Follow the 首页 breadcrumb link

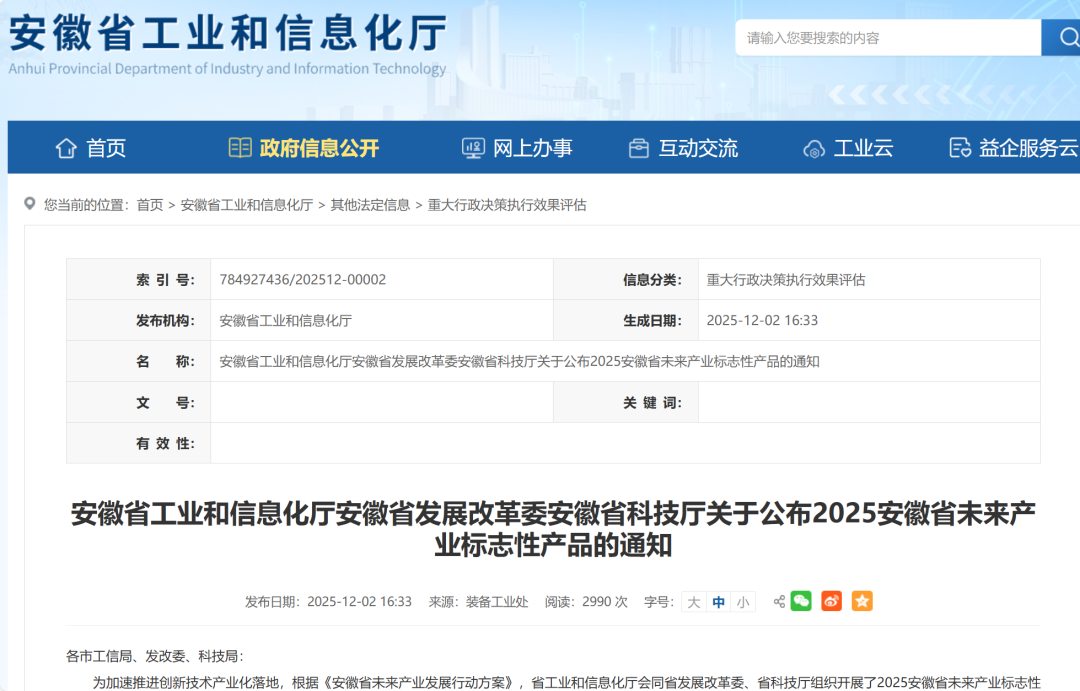pos(149,205)
